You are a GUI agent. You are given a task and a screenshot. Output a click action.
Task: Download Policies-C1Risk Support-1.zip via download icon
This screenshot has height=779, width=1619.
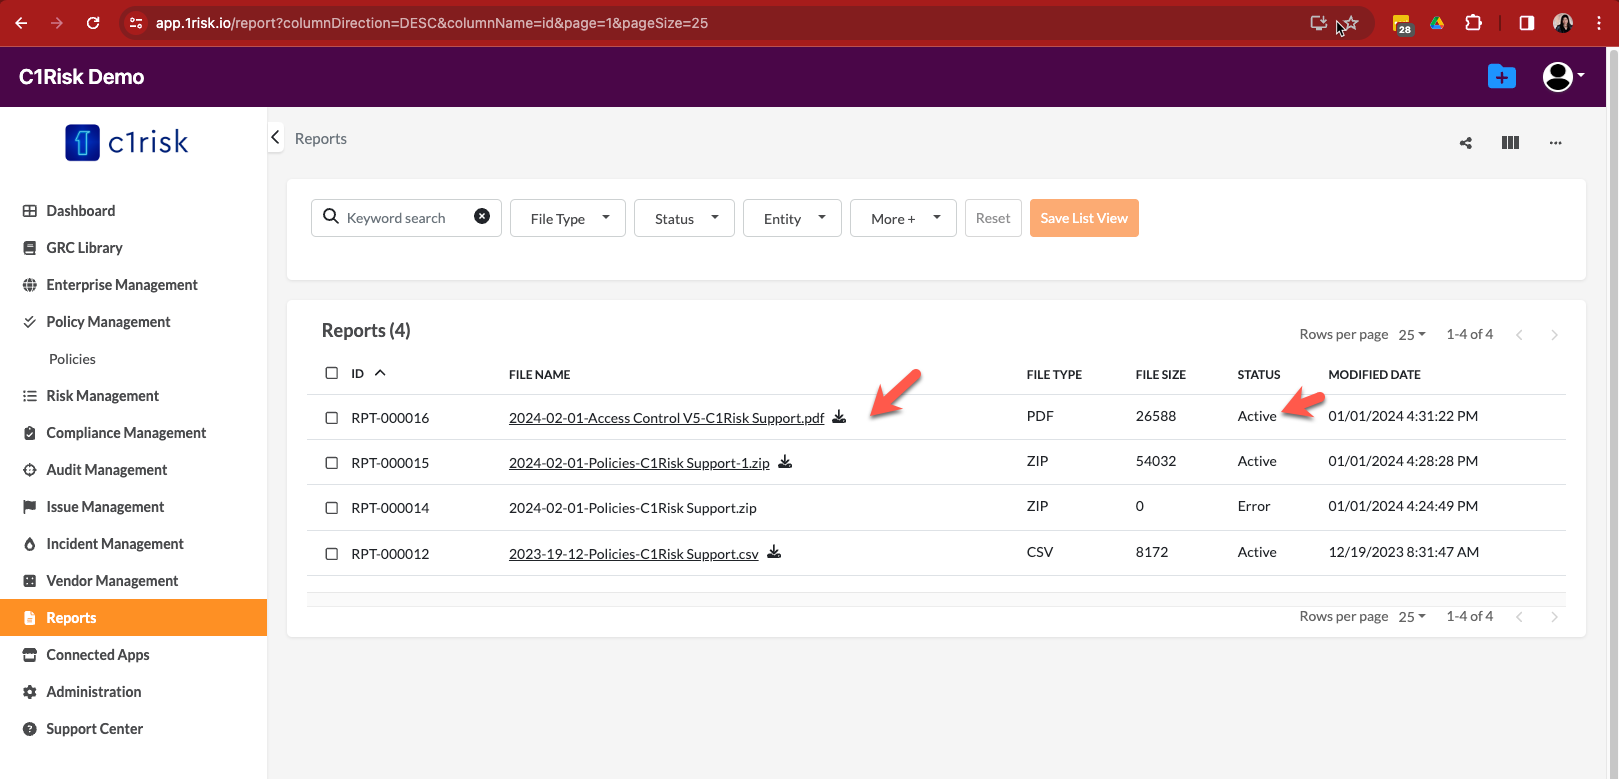pyautogui.click(x=785, y=462)
